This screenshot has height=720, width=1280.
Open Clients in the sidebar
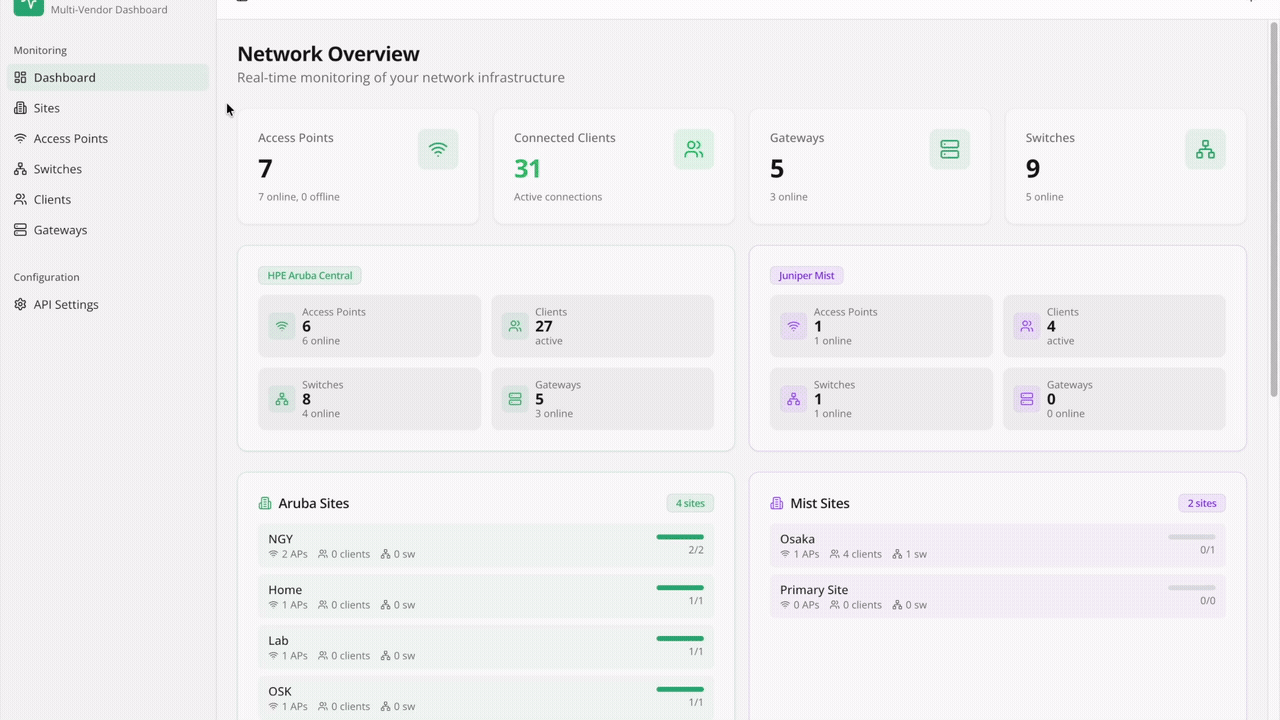108,199
